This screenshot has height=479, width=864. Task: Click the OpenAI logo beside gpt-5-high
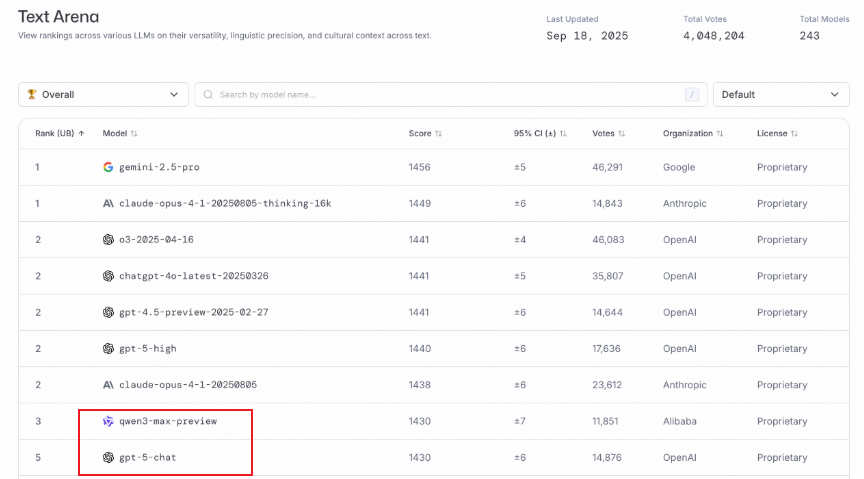108,349
